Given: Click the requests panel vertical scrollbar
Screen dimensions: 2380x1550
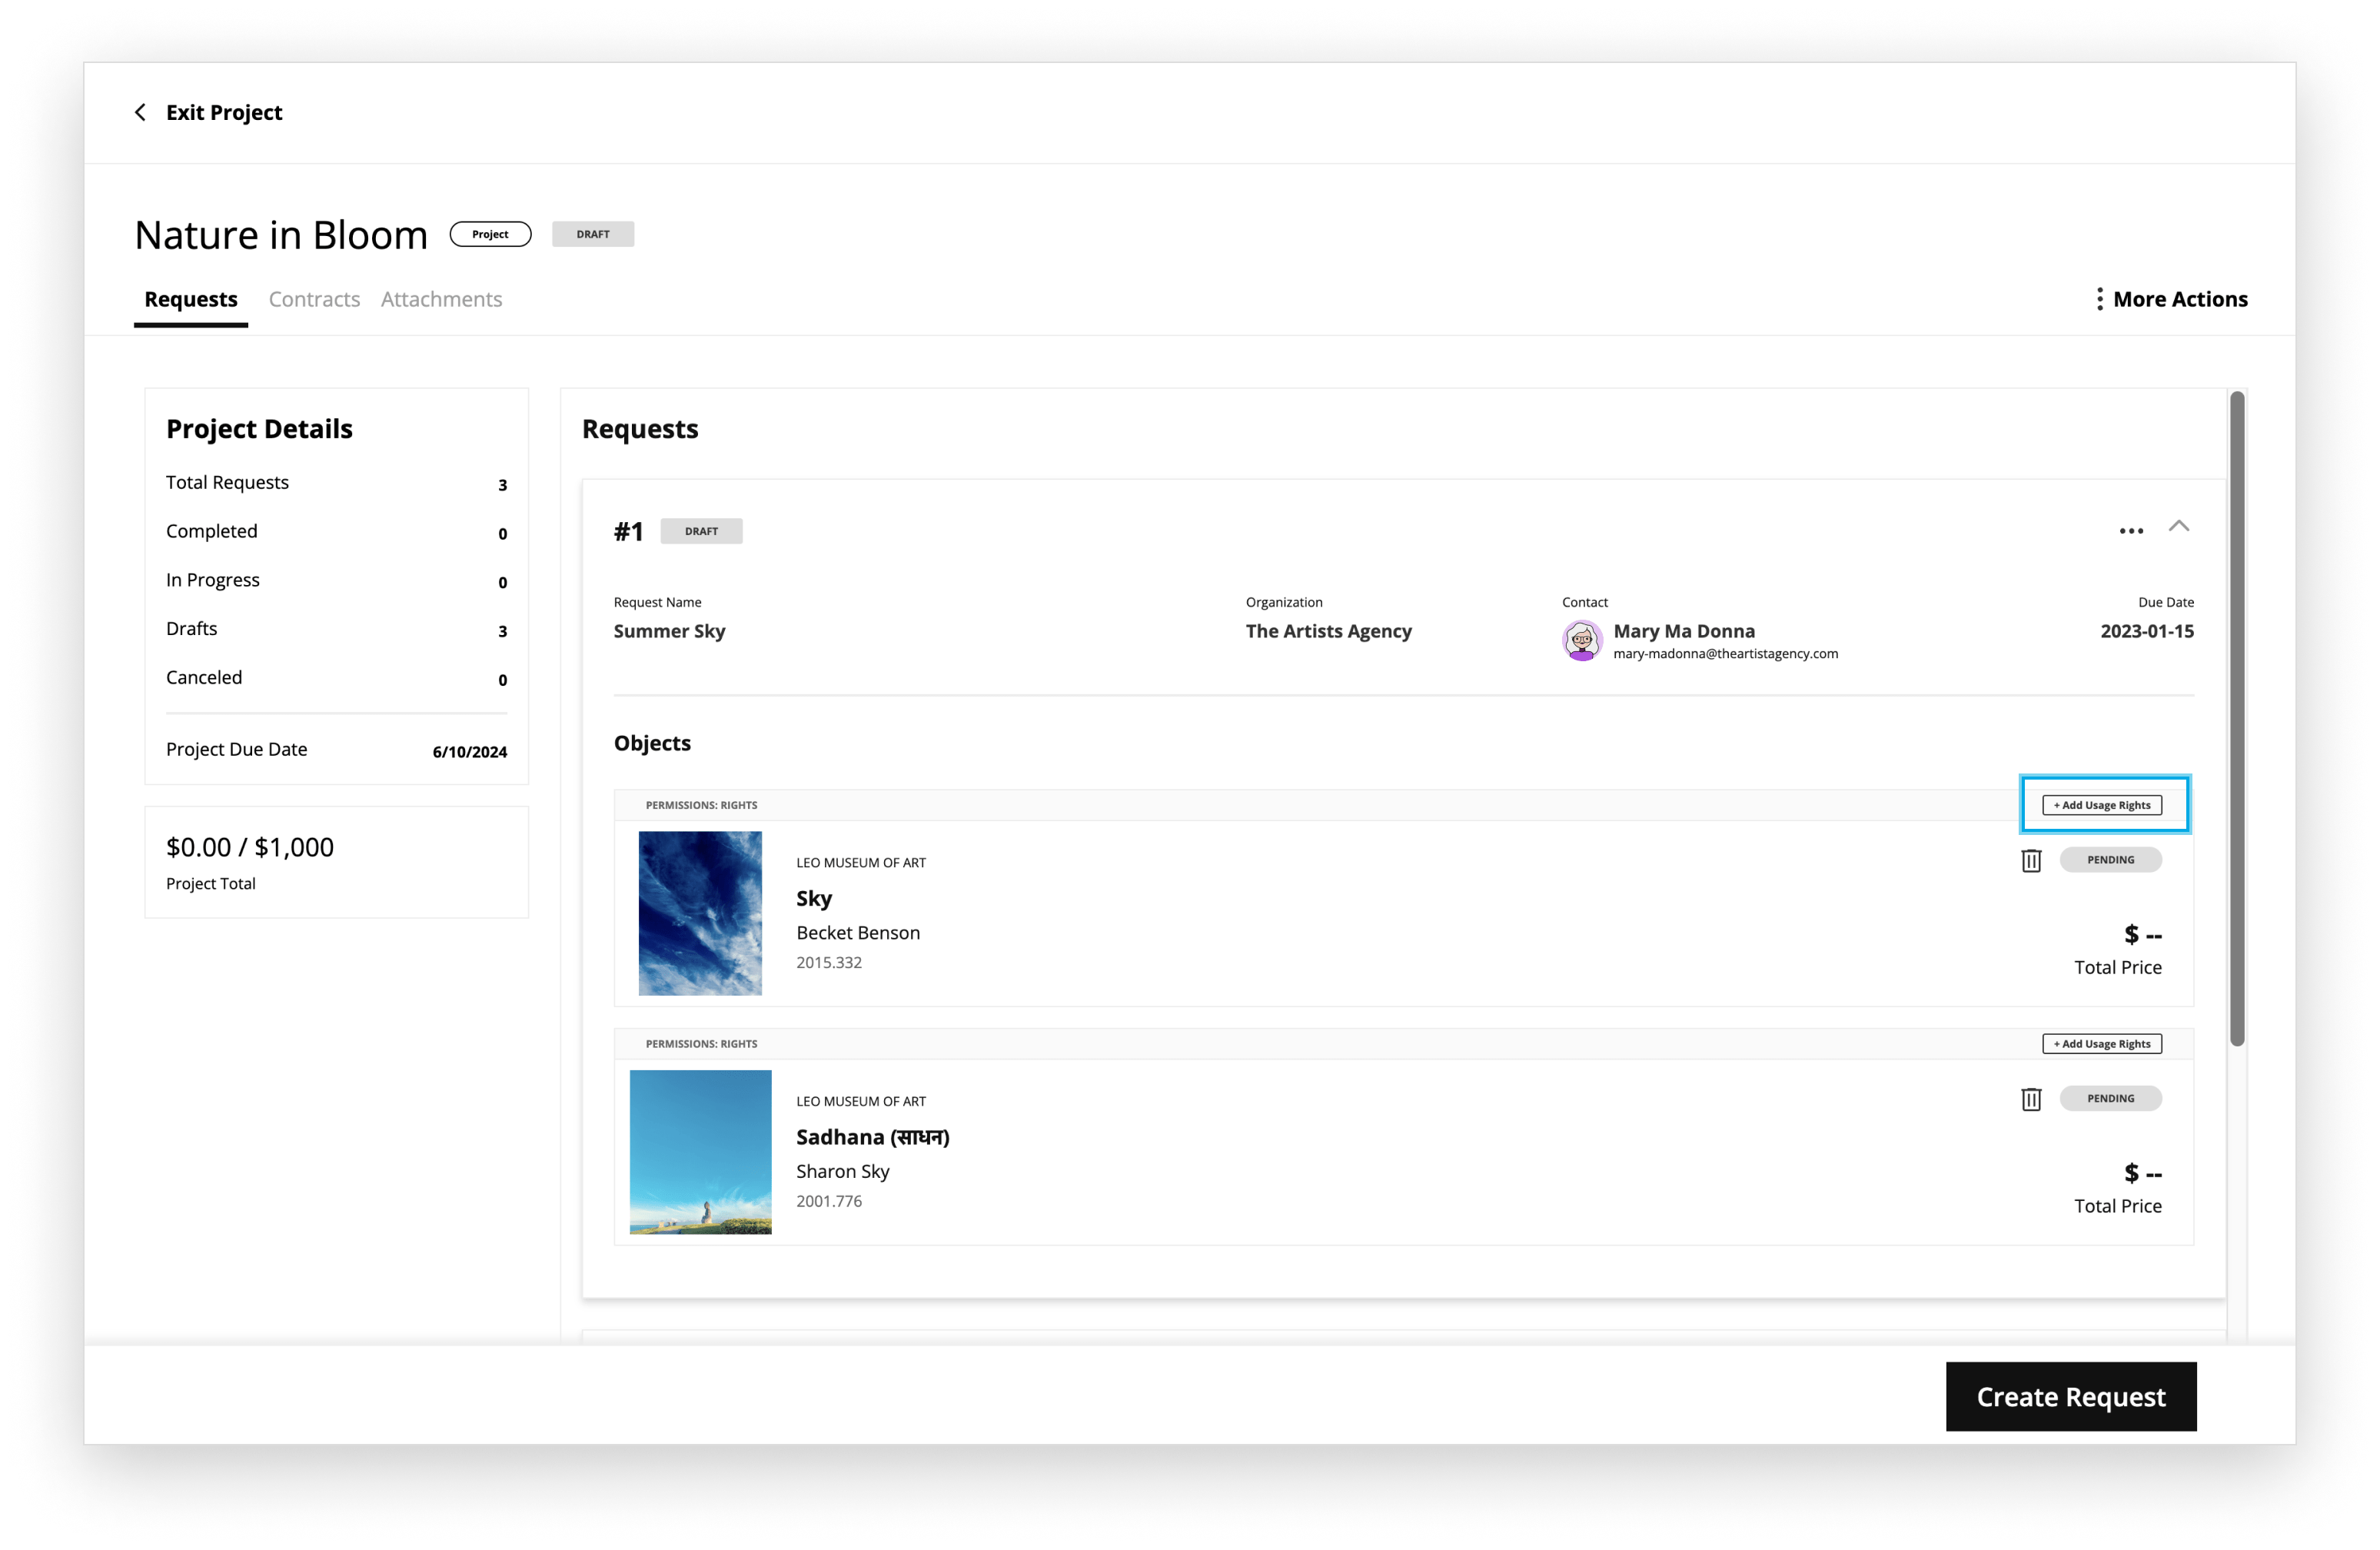Looking at the screenshot, I should tap(2237, 718).
